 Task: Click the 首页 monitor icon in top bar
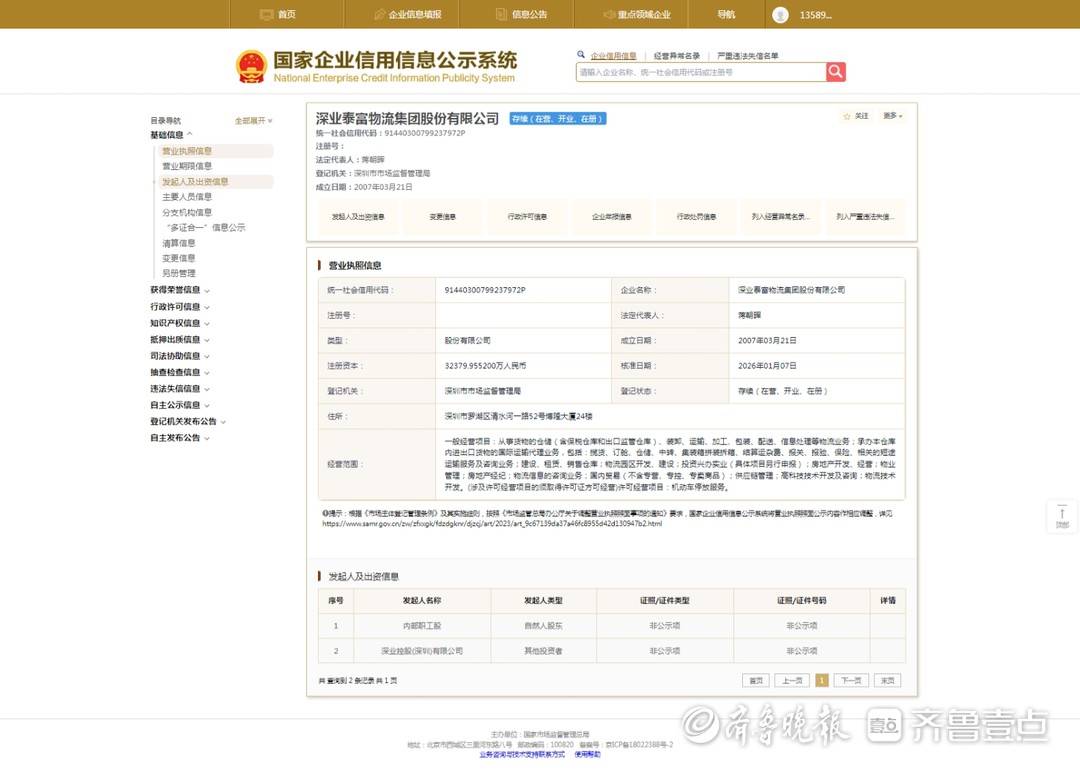267,14
